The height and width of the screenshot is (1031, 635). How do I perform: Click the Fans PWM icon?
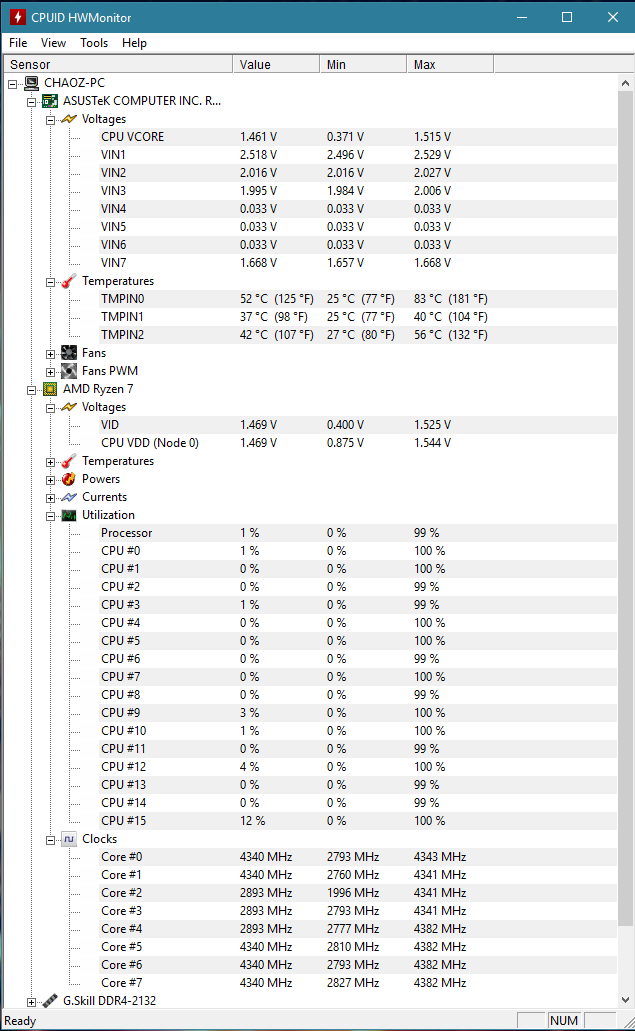69,371
